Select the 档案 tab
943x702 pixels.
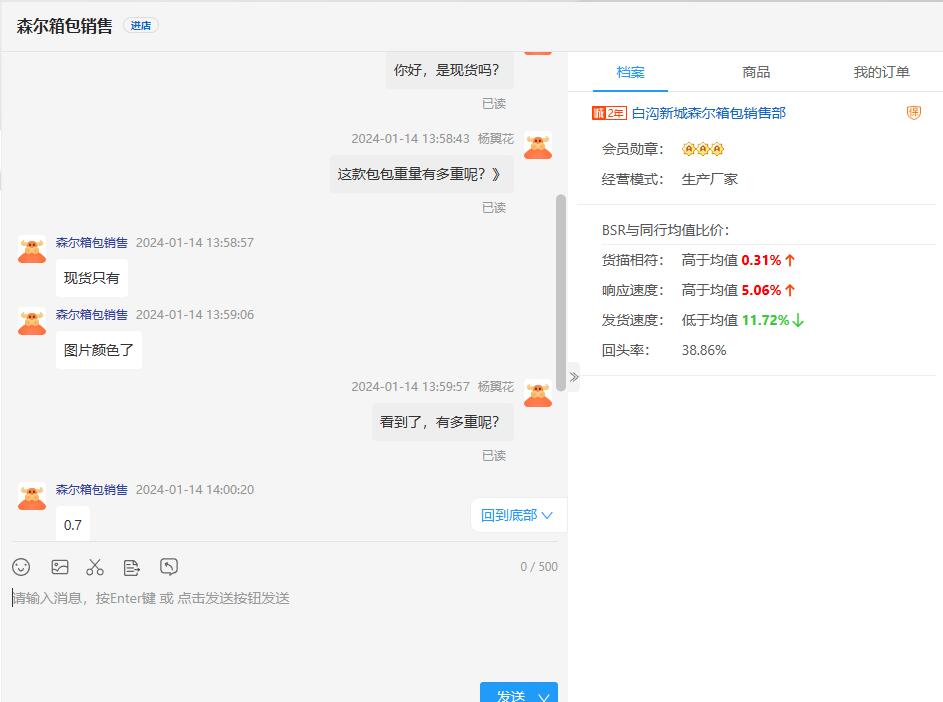point(630,72)
